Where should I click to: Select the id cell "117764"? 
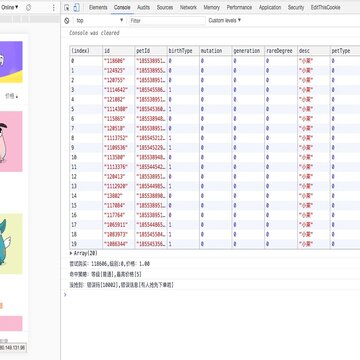(x=119, y=215)
